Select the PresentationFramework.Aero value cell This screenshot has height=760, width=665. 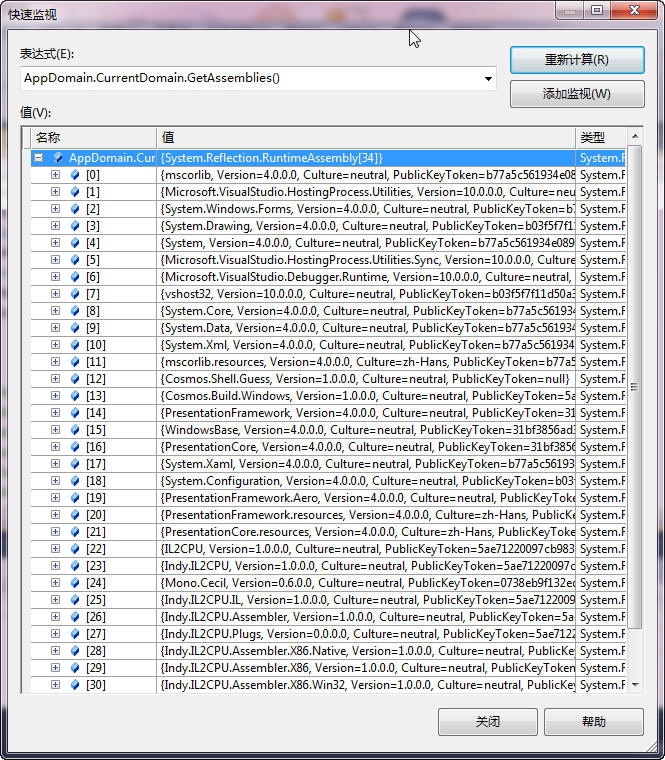pyautogui.click(x=366, y=498)
